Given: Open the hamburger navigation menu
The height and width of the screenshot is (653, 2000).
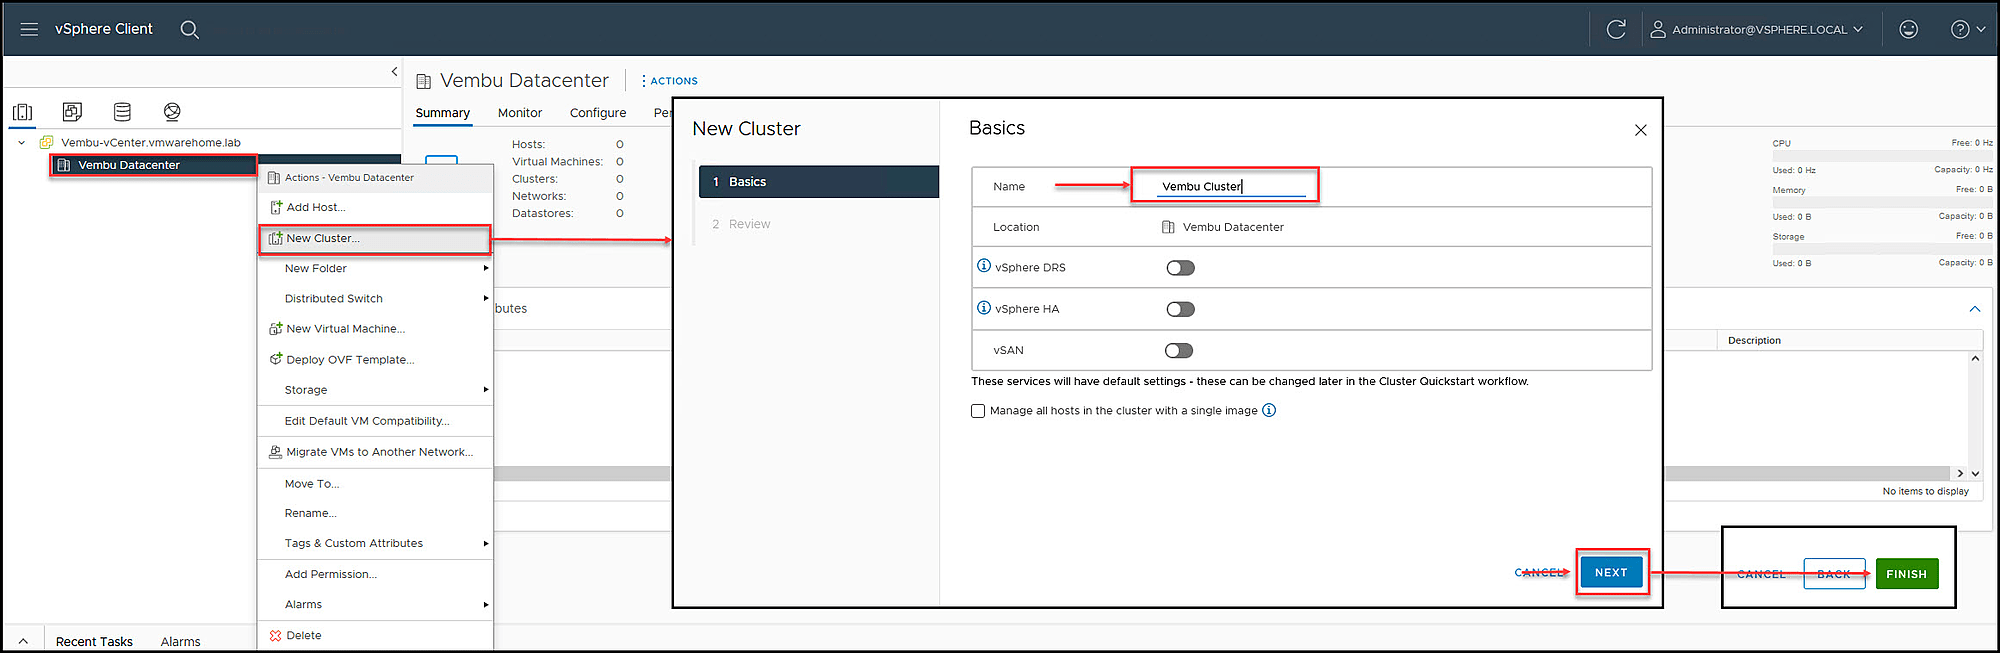Looking at the screenshot, I should pyautogui.click(x=29, y=29).
